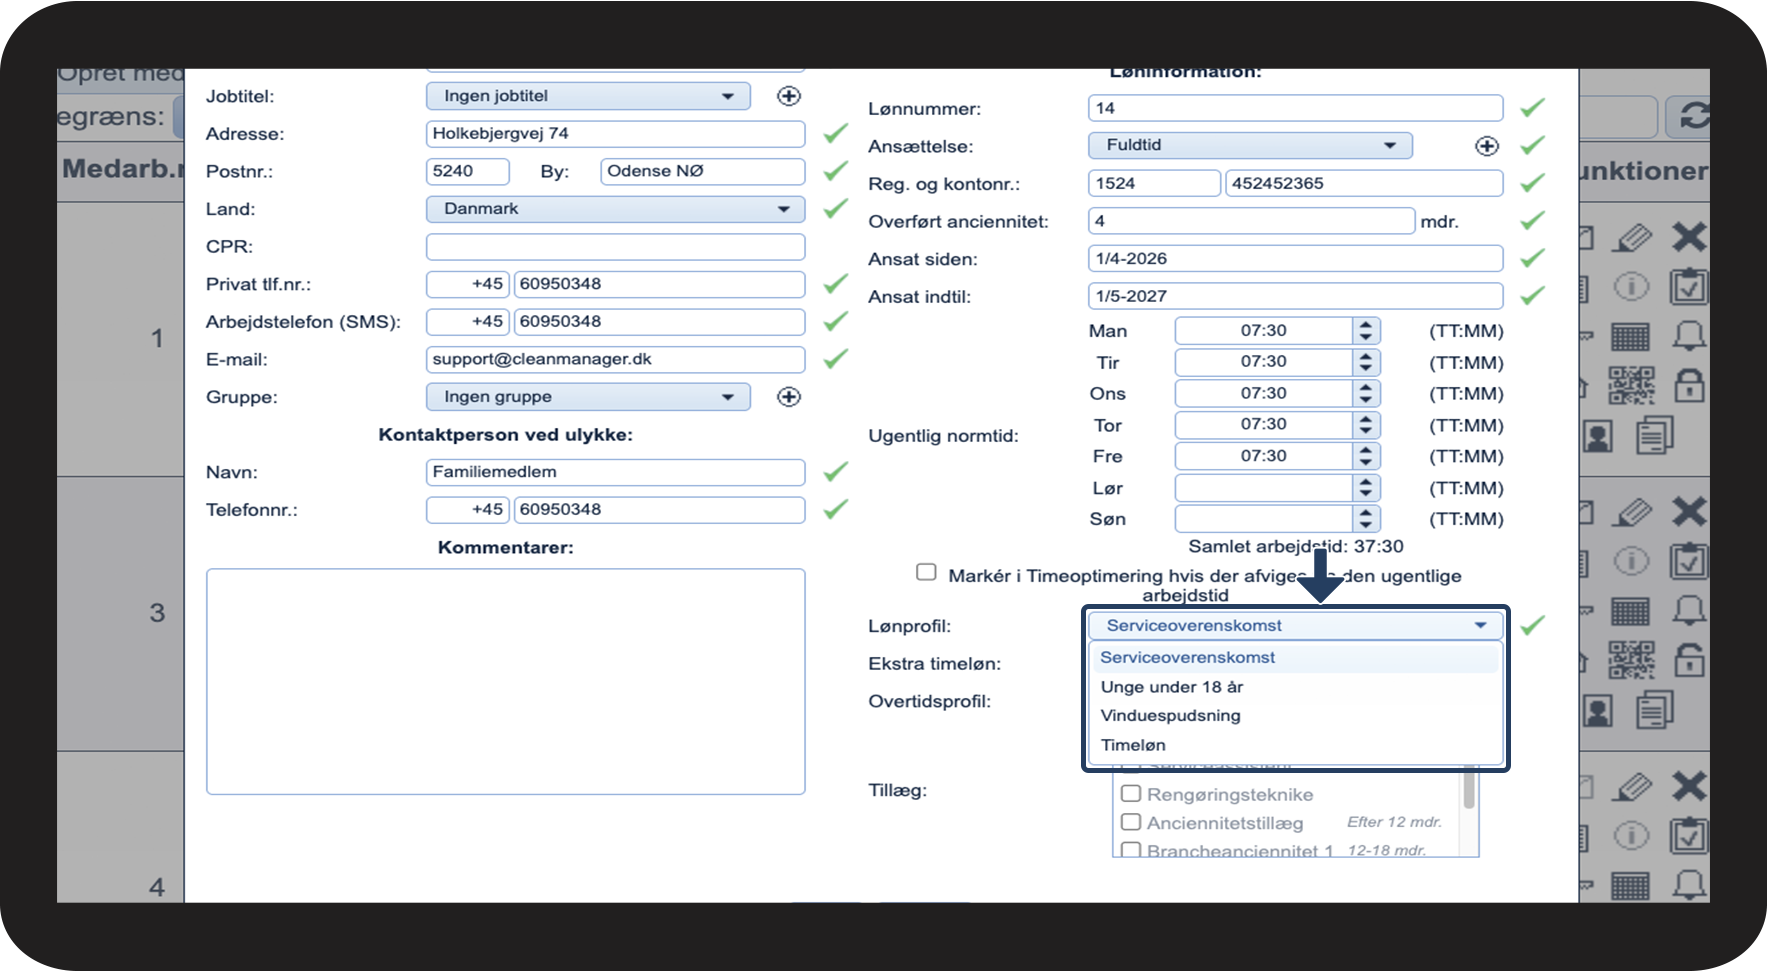The height and width of the screenshot is (971, 1767).
Task: Click the Reg. number field showing 1524
Action: pos(1154,184)
